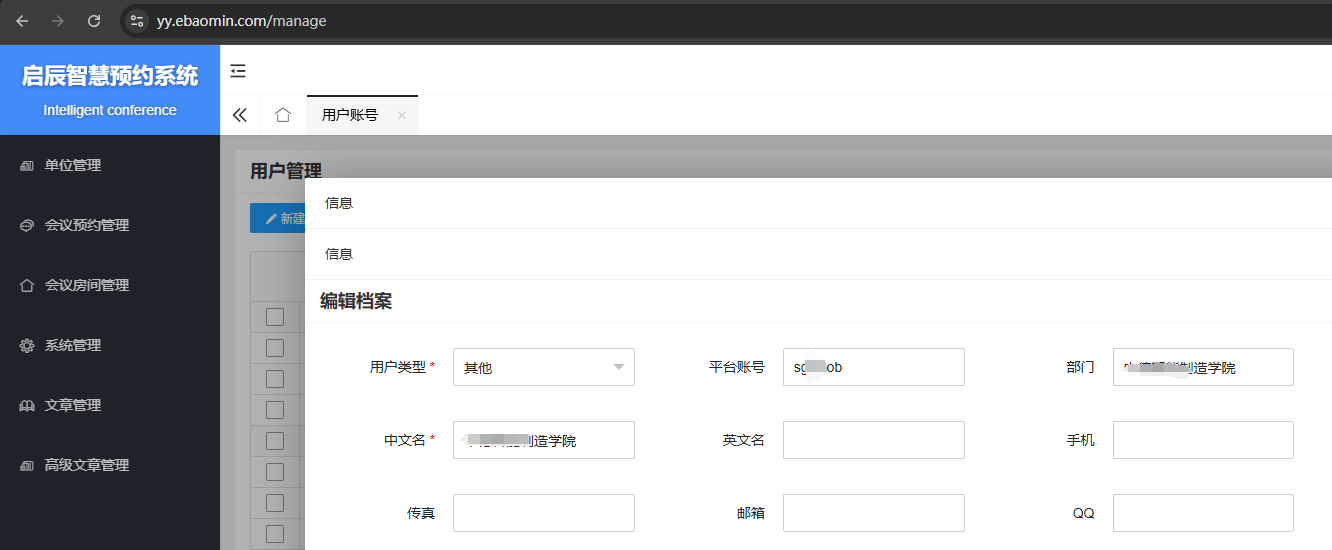The height and width of the screenshot is (550, 1332).
Task: Tick the first row checkbox in table
Action: pyautogui.click(x=275, y=317)
